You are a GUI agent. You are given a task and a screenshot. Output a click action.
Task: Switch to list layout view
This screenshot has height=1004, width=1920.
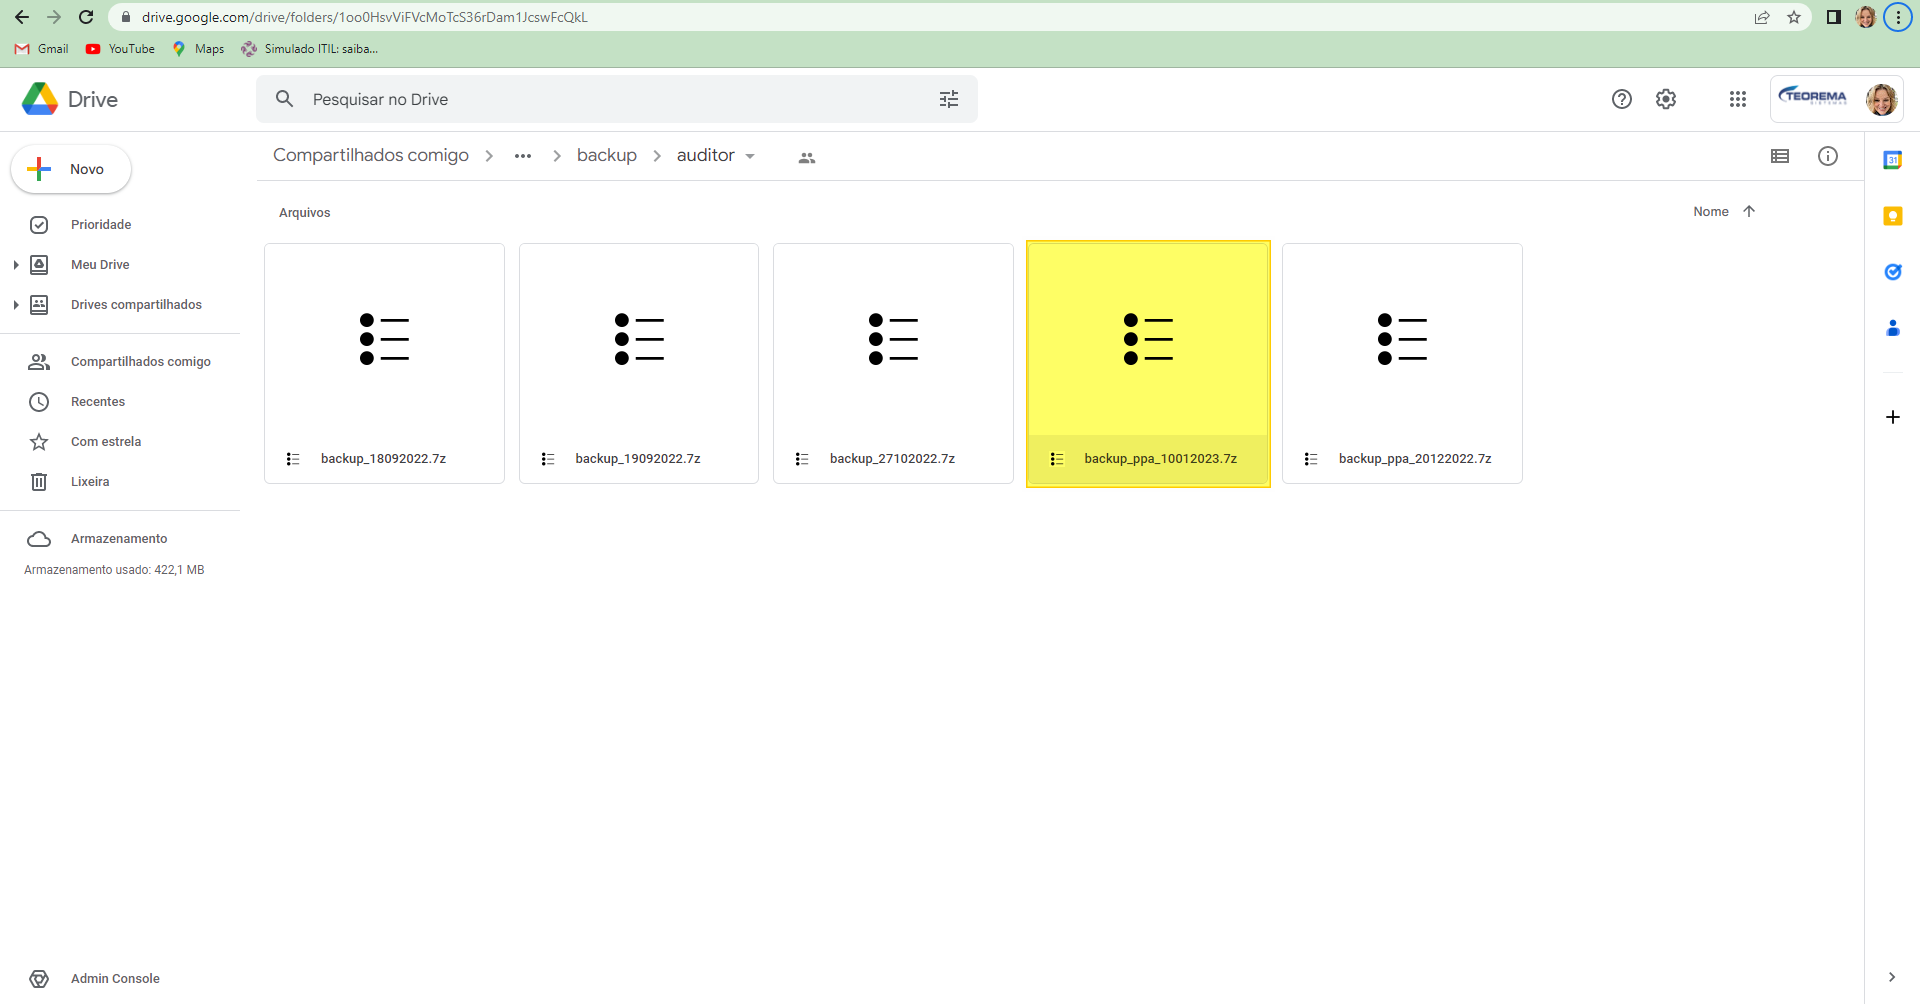tap(1780, 156)
